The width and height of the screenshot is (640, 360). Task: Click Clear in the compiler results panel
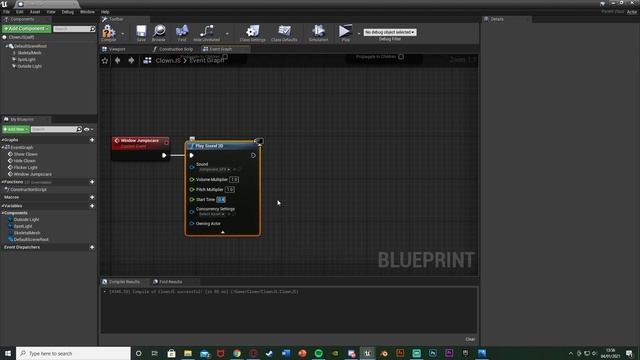point(470,340)
